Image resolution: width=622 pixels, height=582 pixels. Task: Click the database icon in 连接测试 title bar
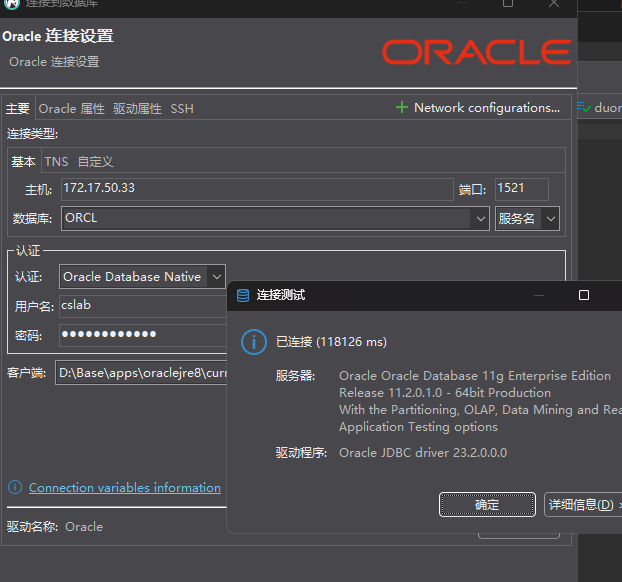[x=243, y=295]
